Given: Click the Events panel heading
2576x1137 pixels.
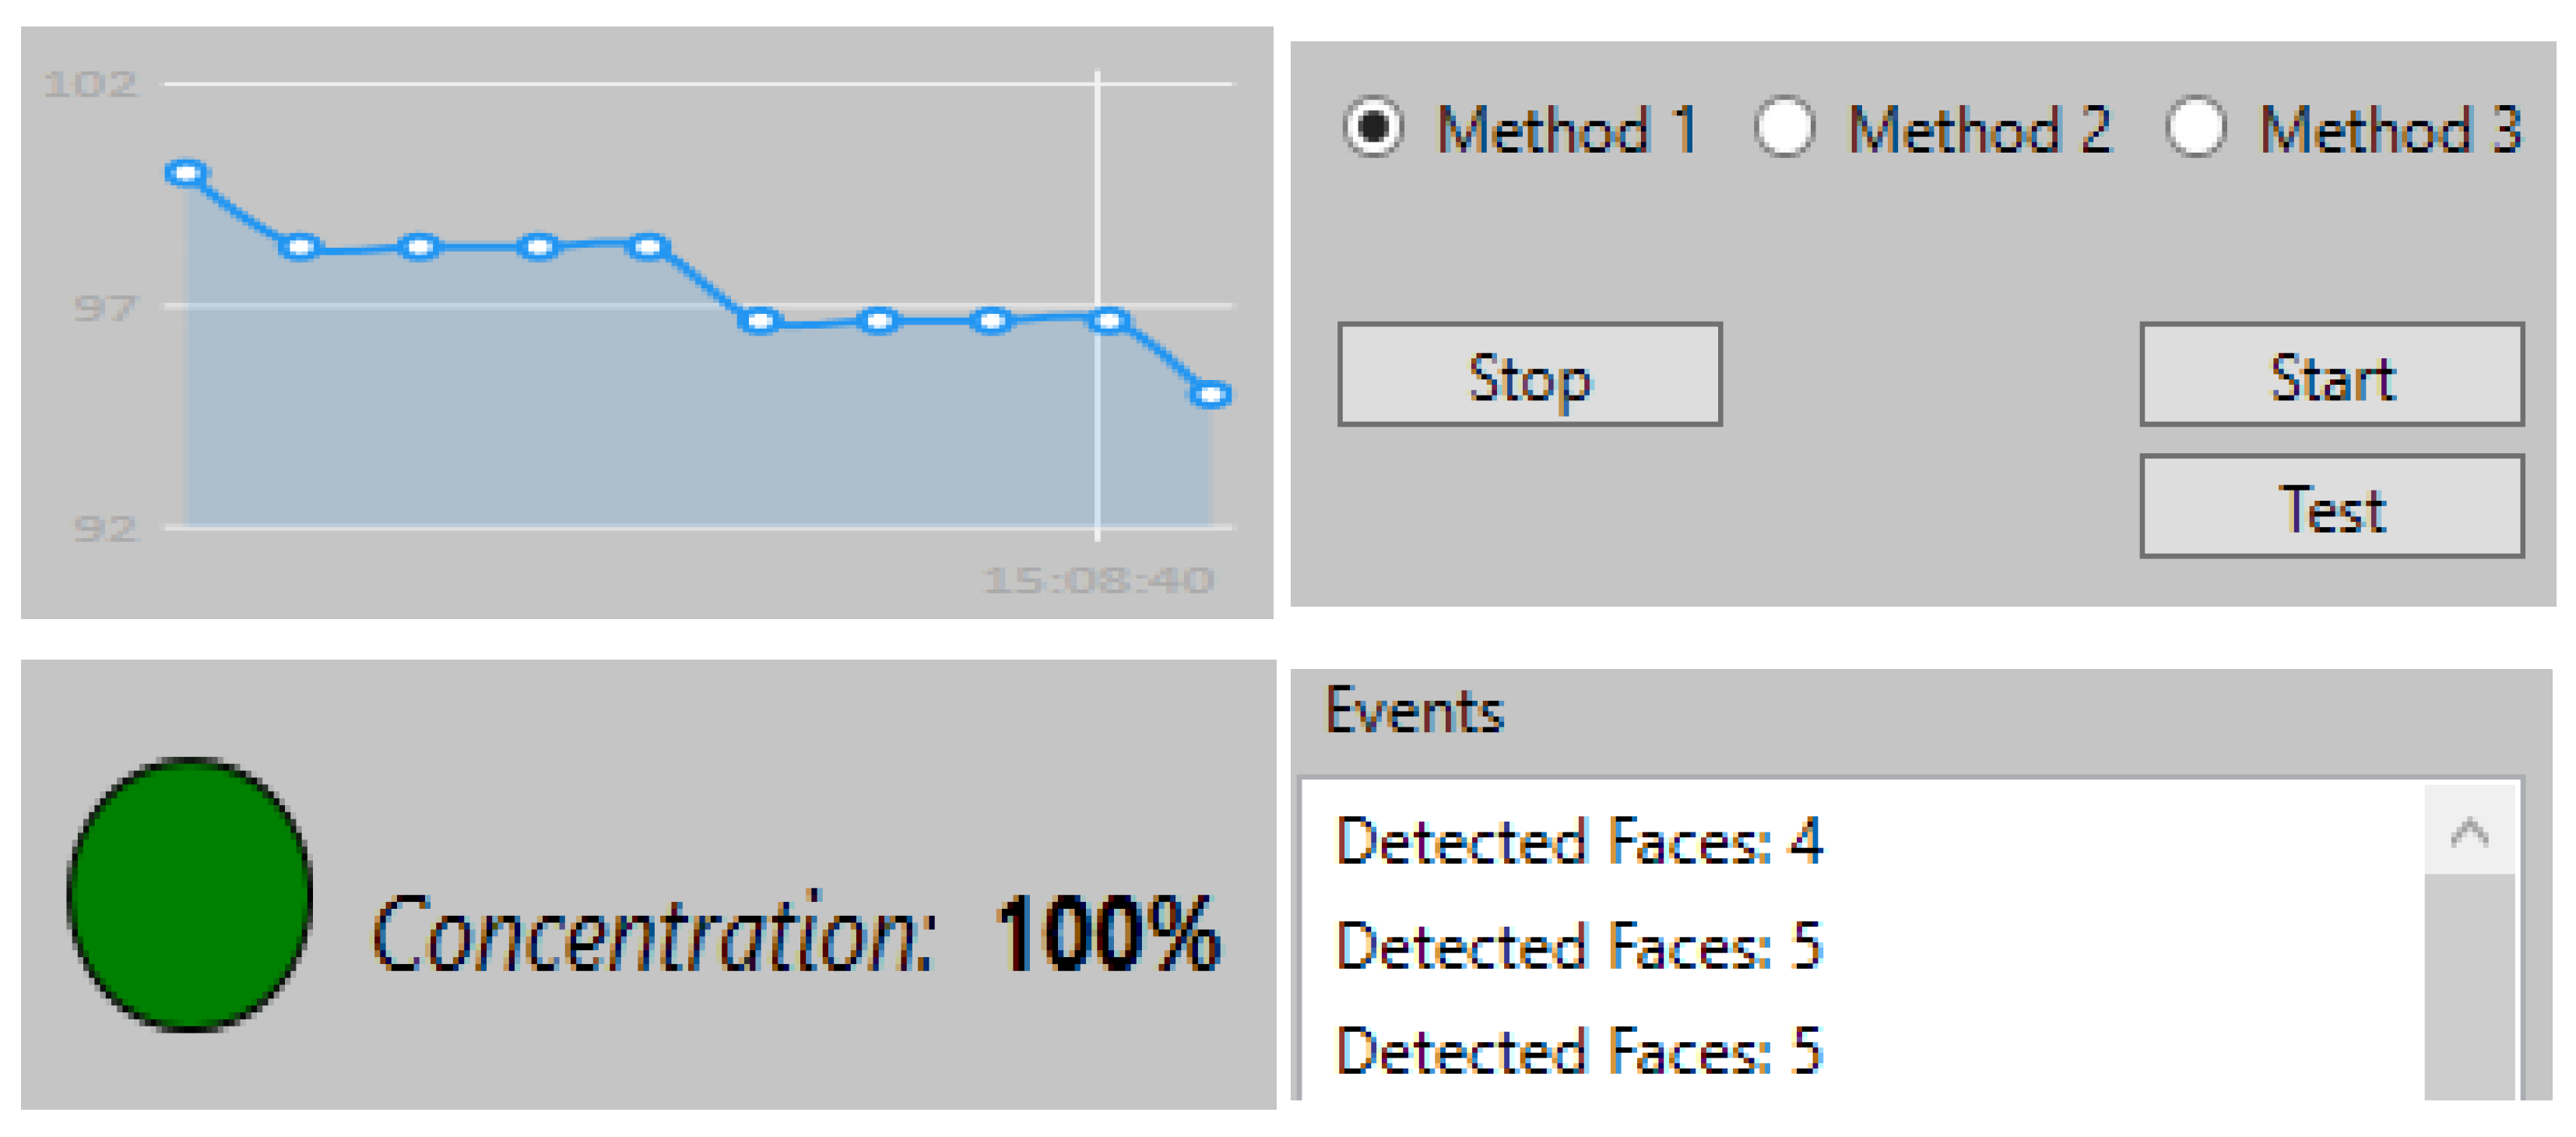Looking at the screenshot, I should (x=1414, y=712).
